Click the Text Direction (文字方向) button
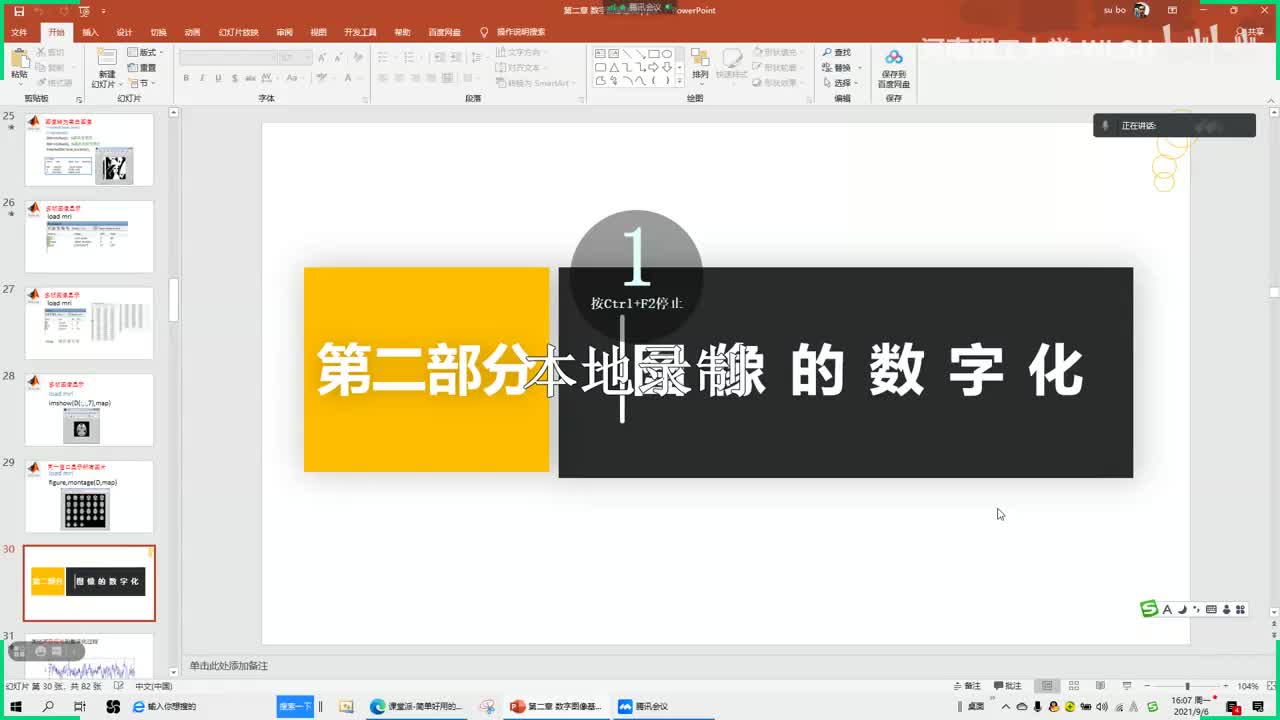The image size is (1280, 720). click(x=521, y=52)
